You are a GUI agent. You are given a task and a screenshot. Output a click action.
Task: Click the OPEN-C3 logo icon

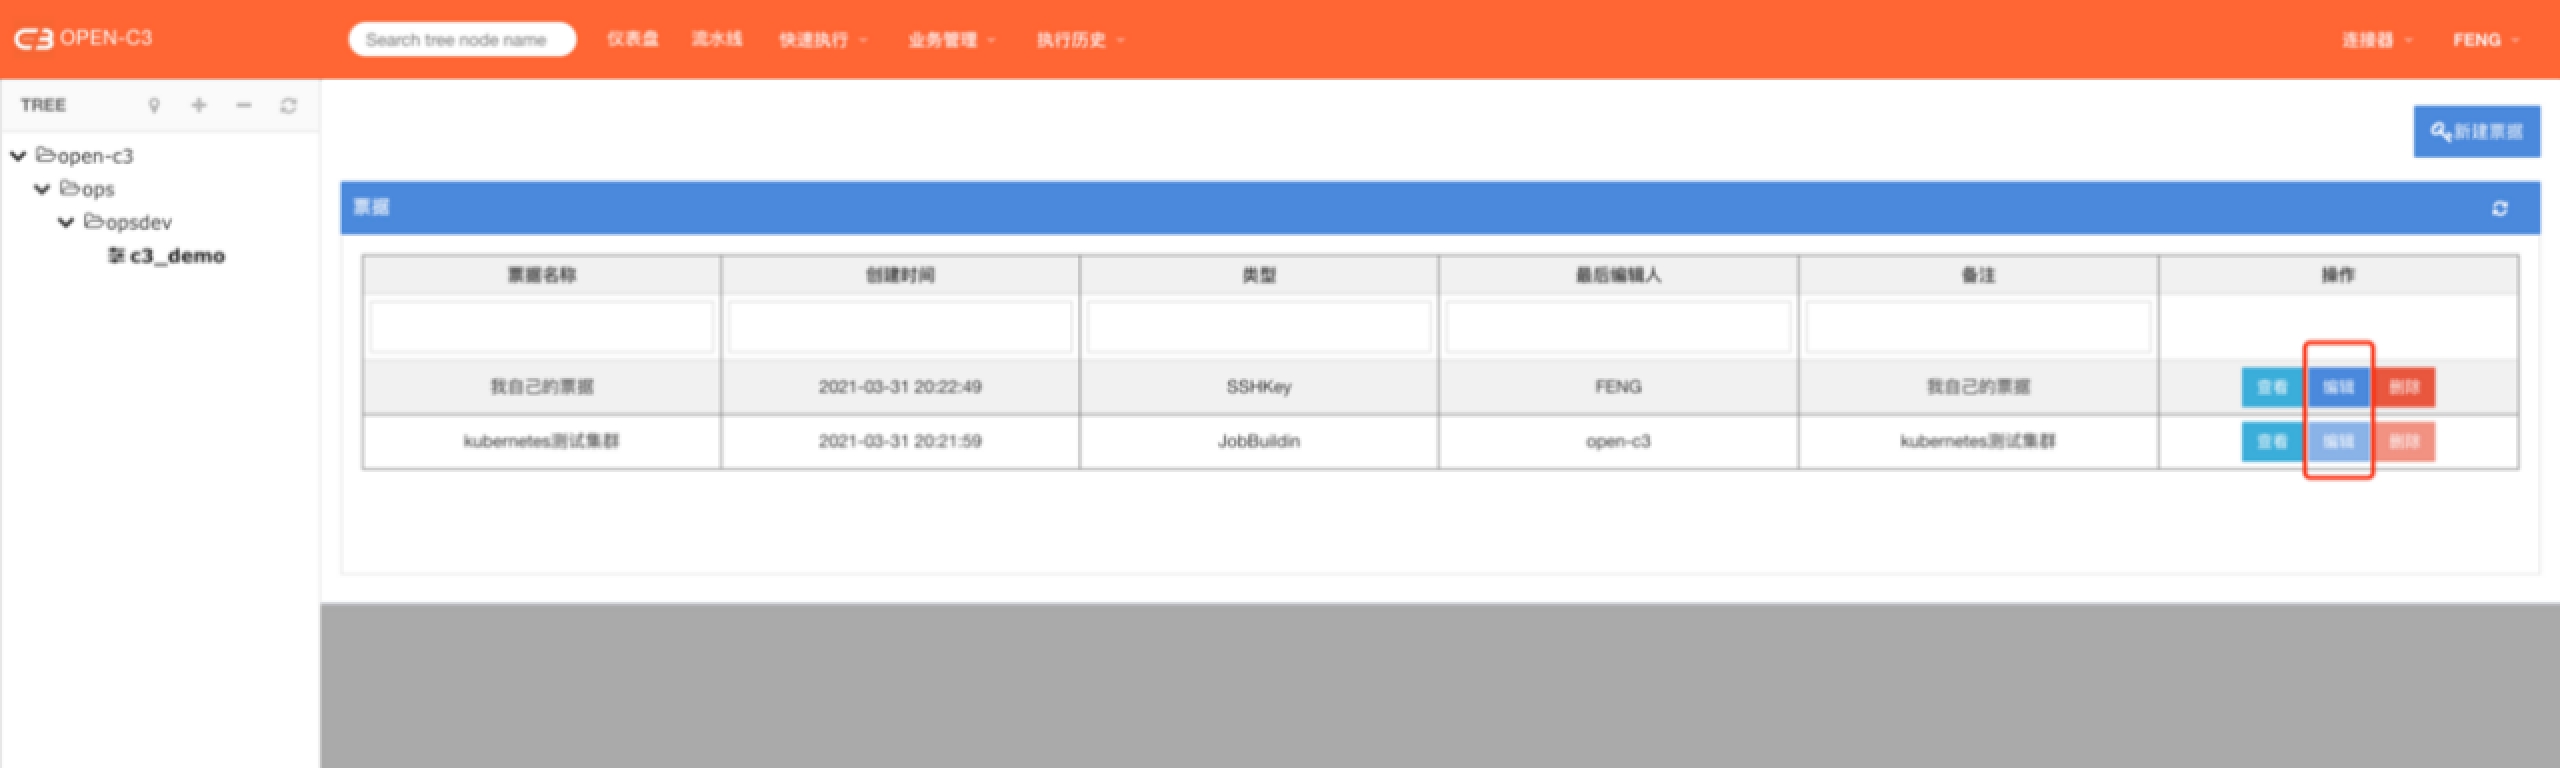coord(33,39)
